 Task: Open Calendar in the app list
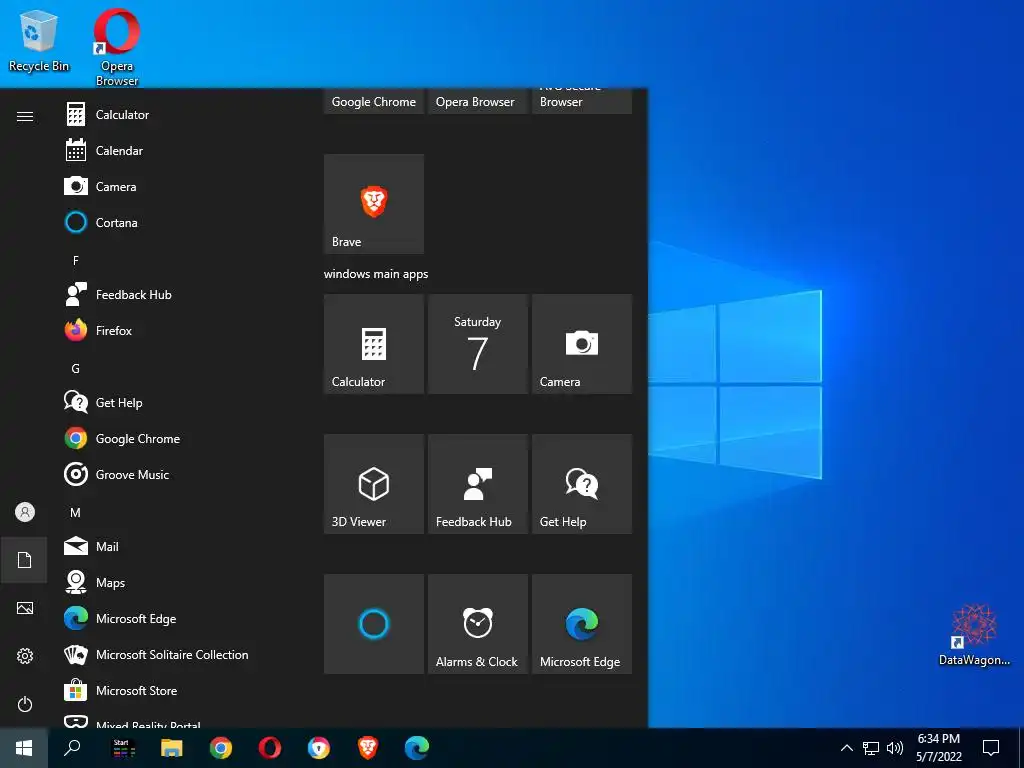coord(183,151)
